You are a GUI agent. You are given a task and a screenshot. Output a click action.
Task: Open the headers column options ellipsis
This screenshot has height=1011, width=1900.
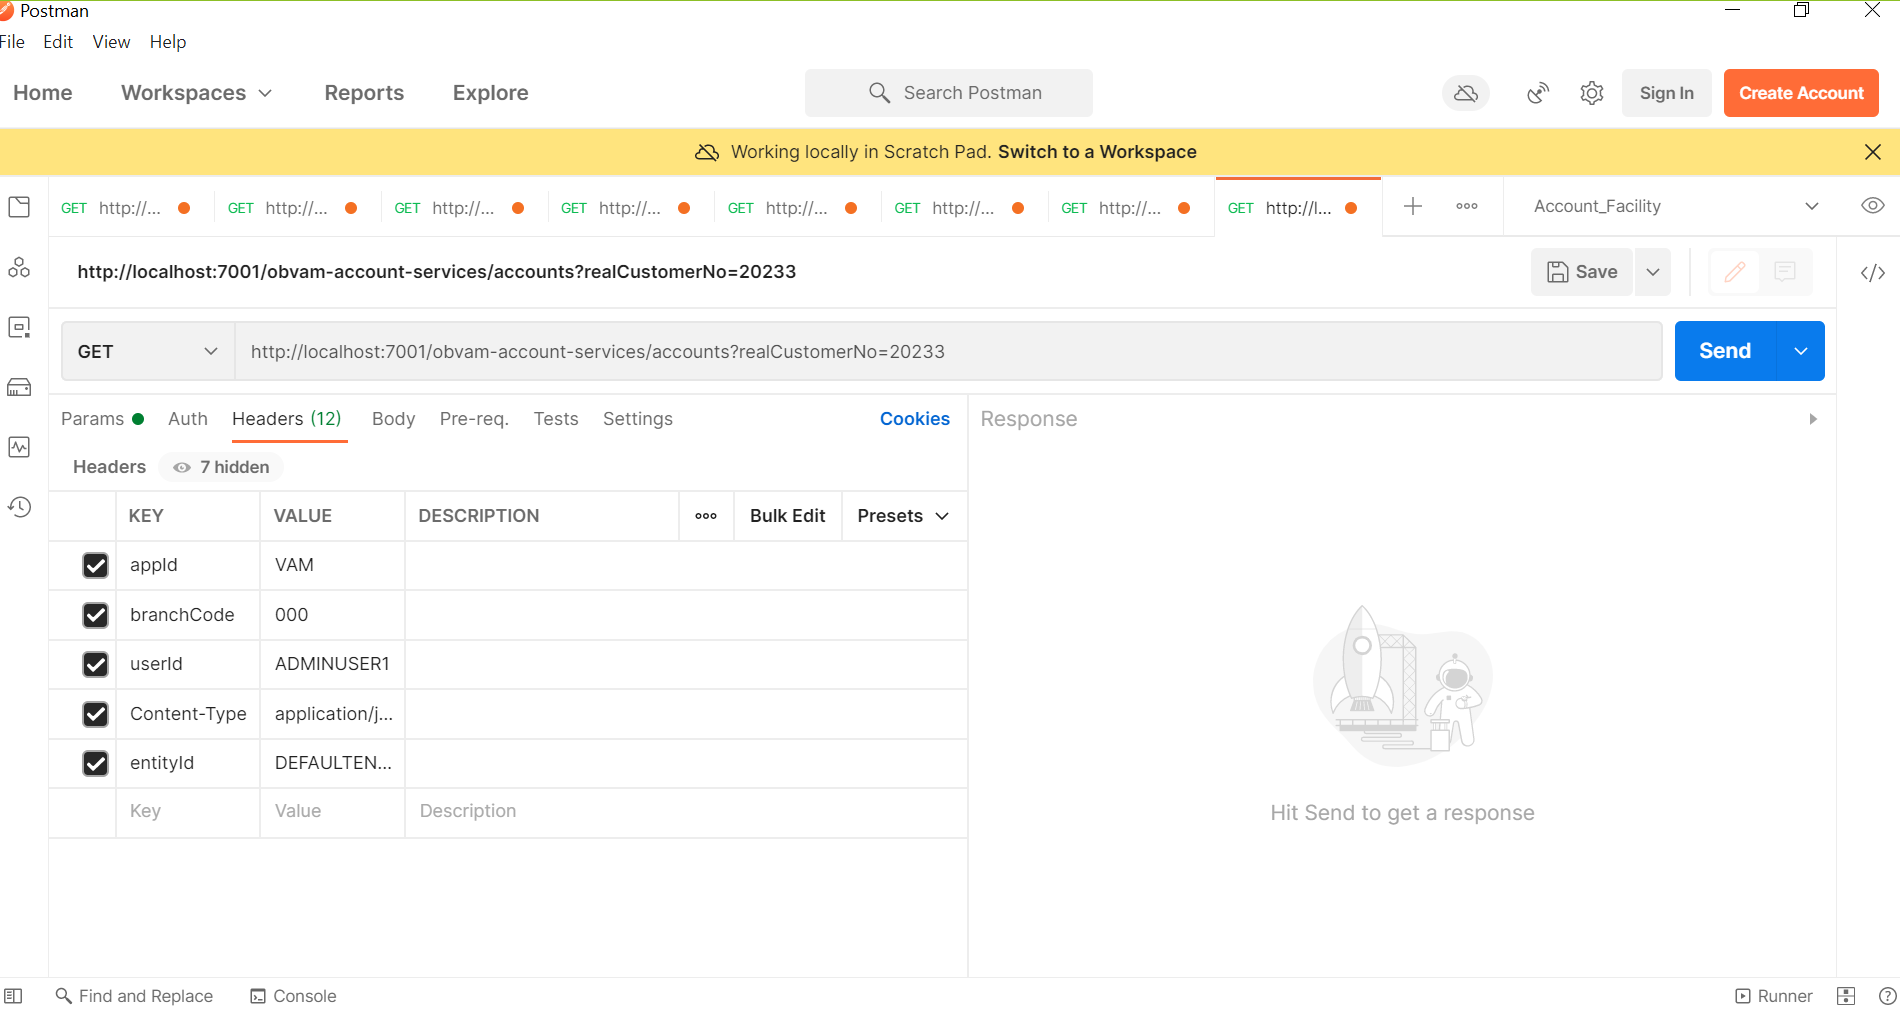click(x=706, y=516)
